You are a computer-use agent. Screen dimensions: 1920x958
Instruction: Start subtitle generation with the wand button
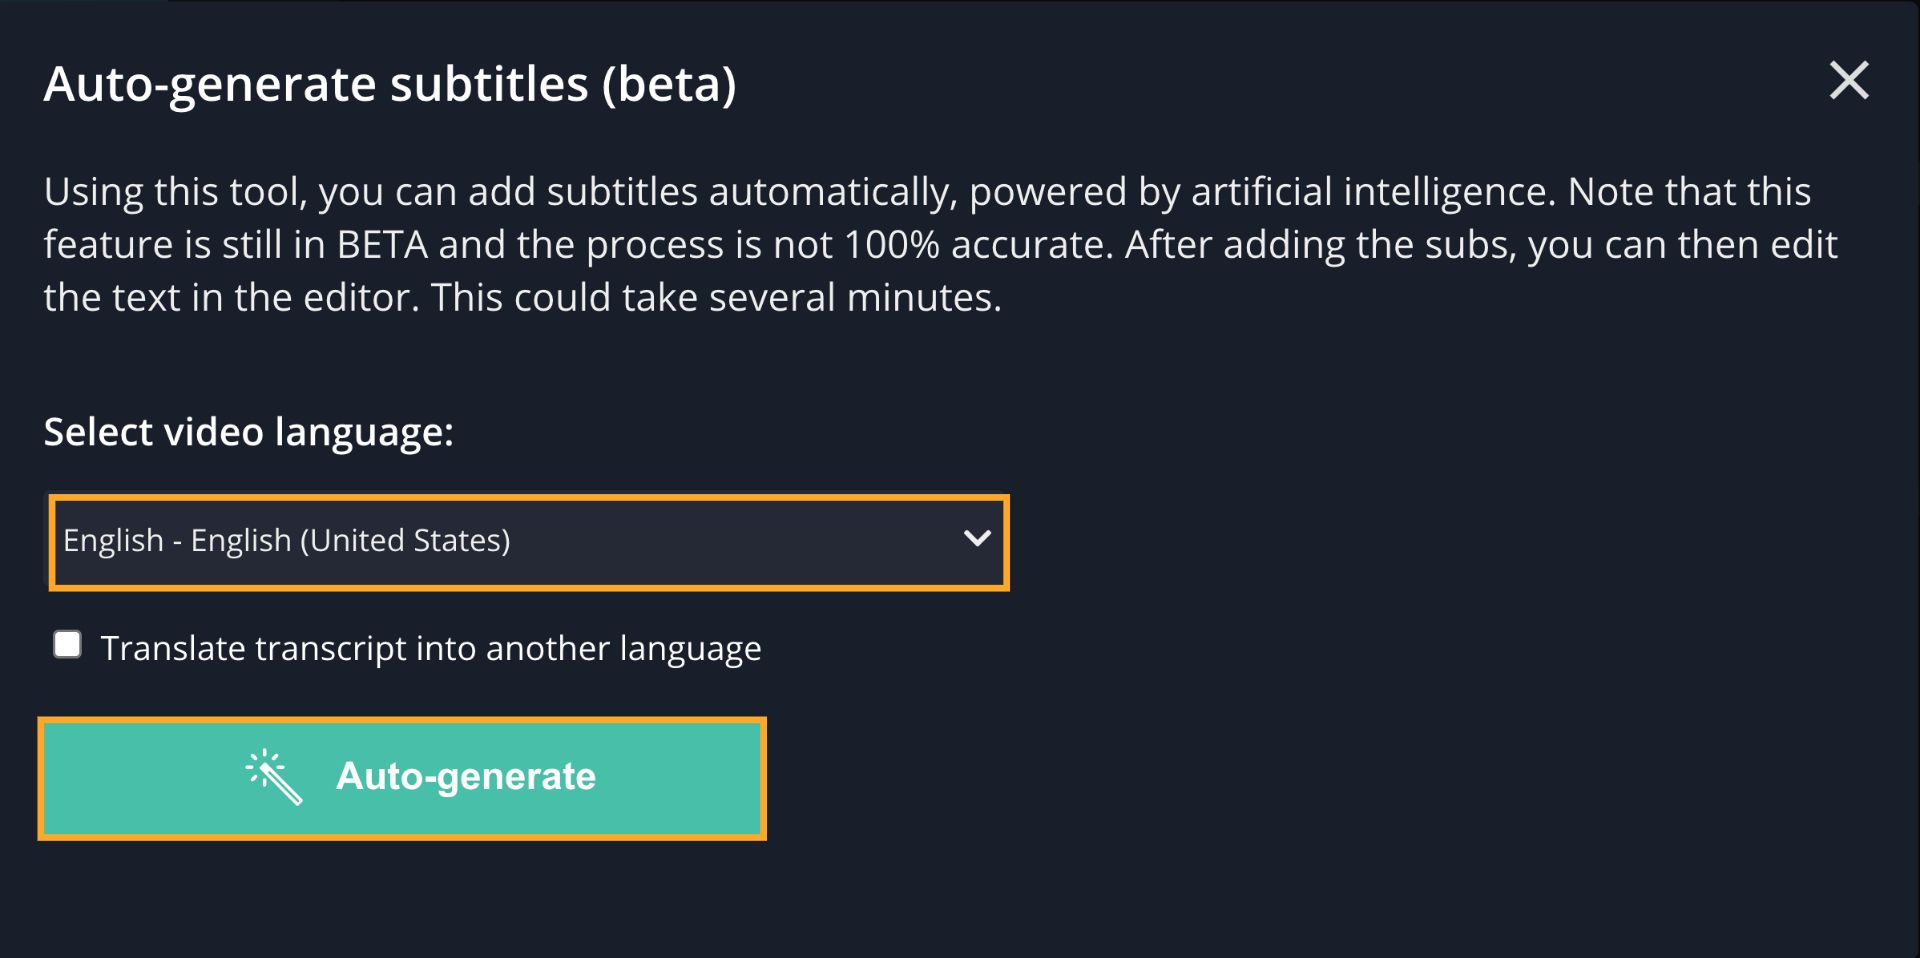pos(402,778)
